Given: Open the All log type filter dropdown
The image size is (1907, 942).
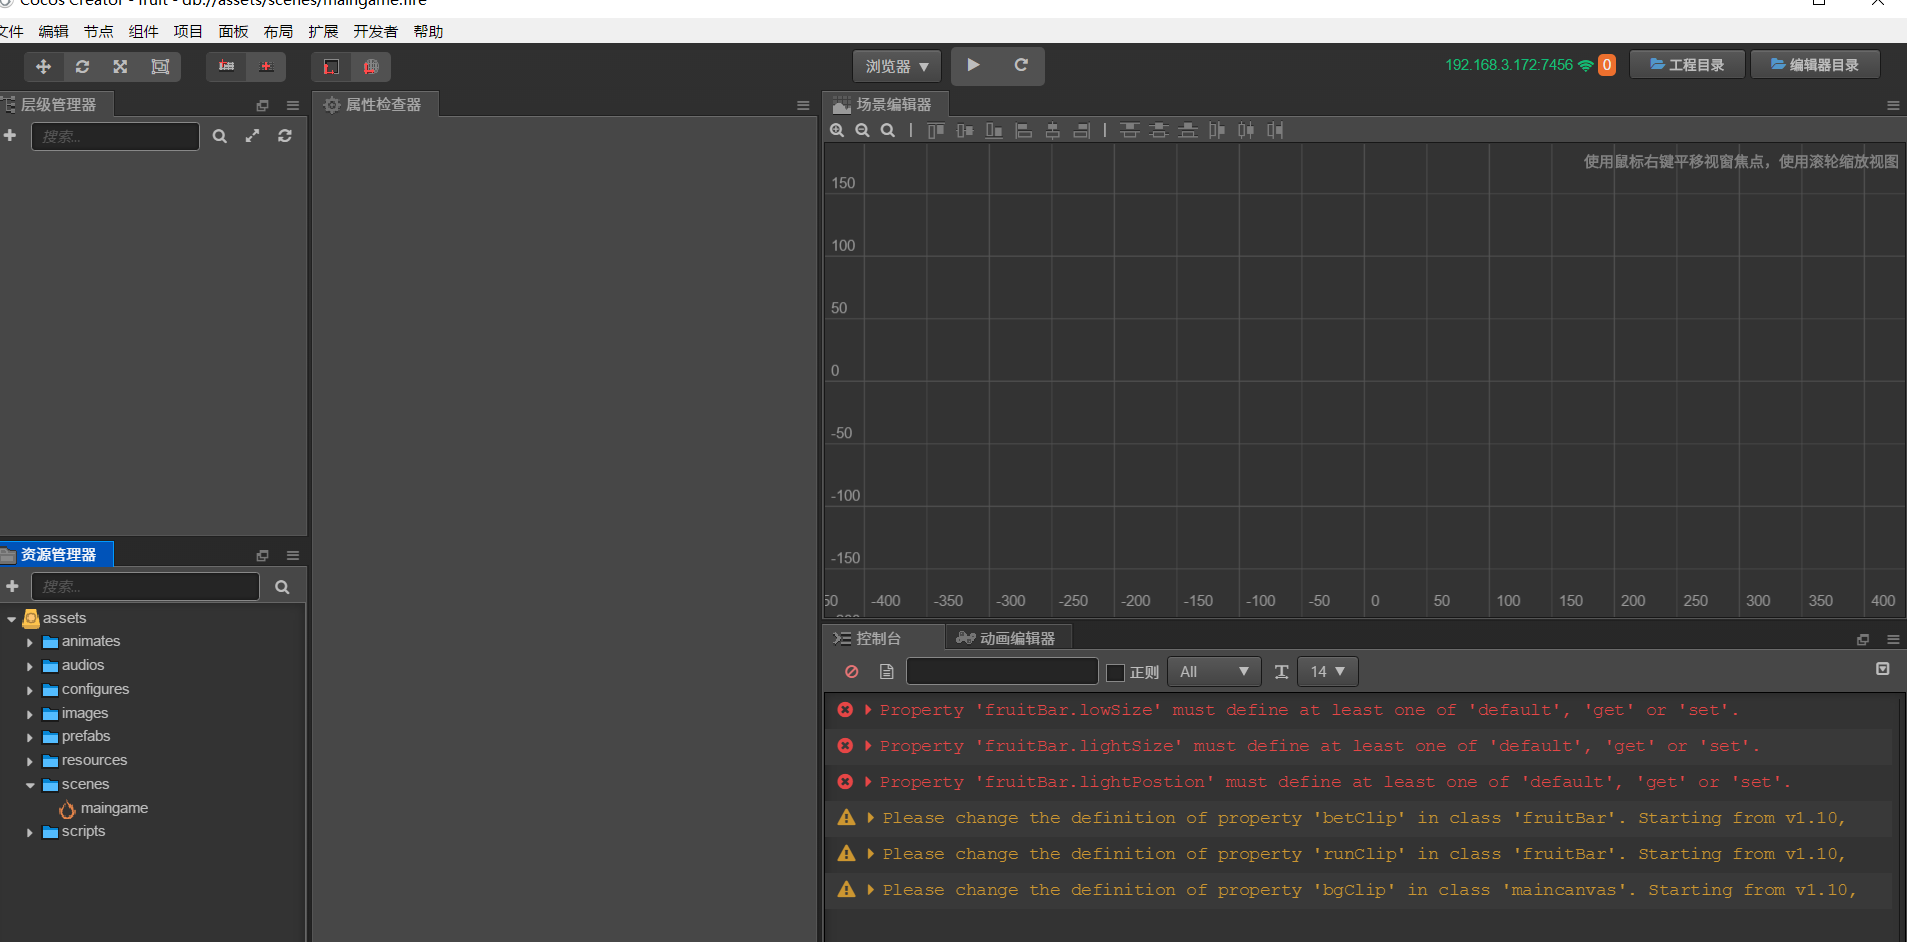Looking at the screenshot, I should tap(1214, 672).
